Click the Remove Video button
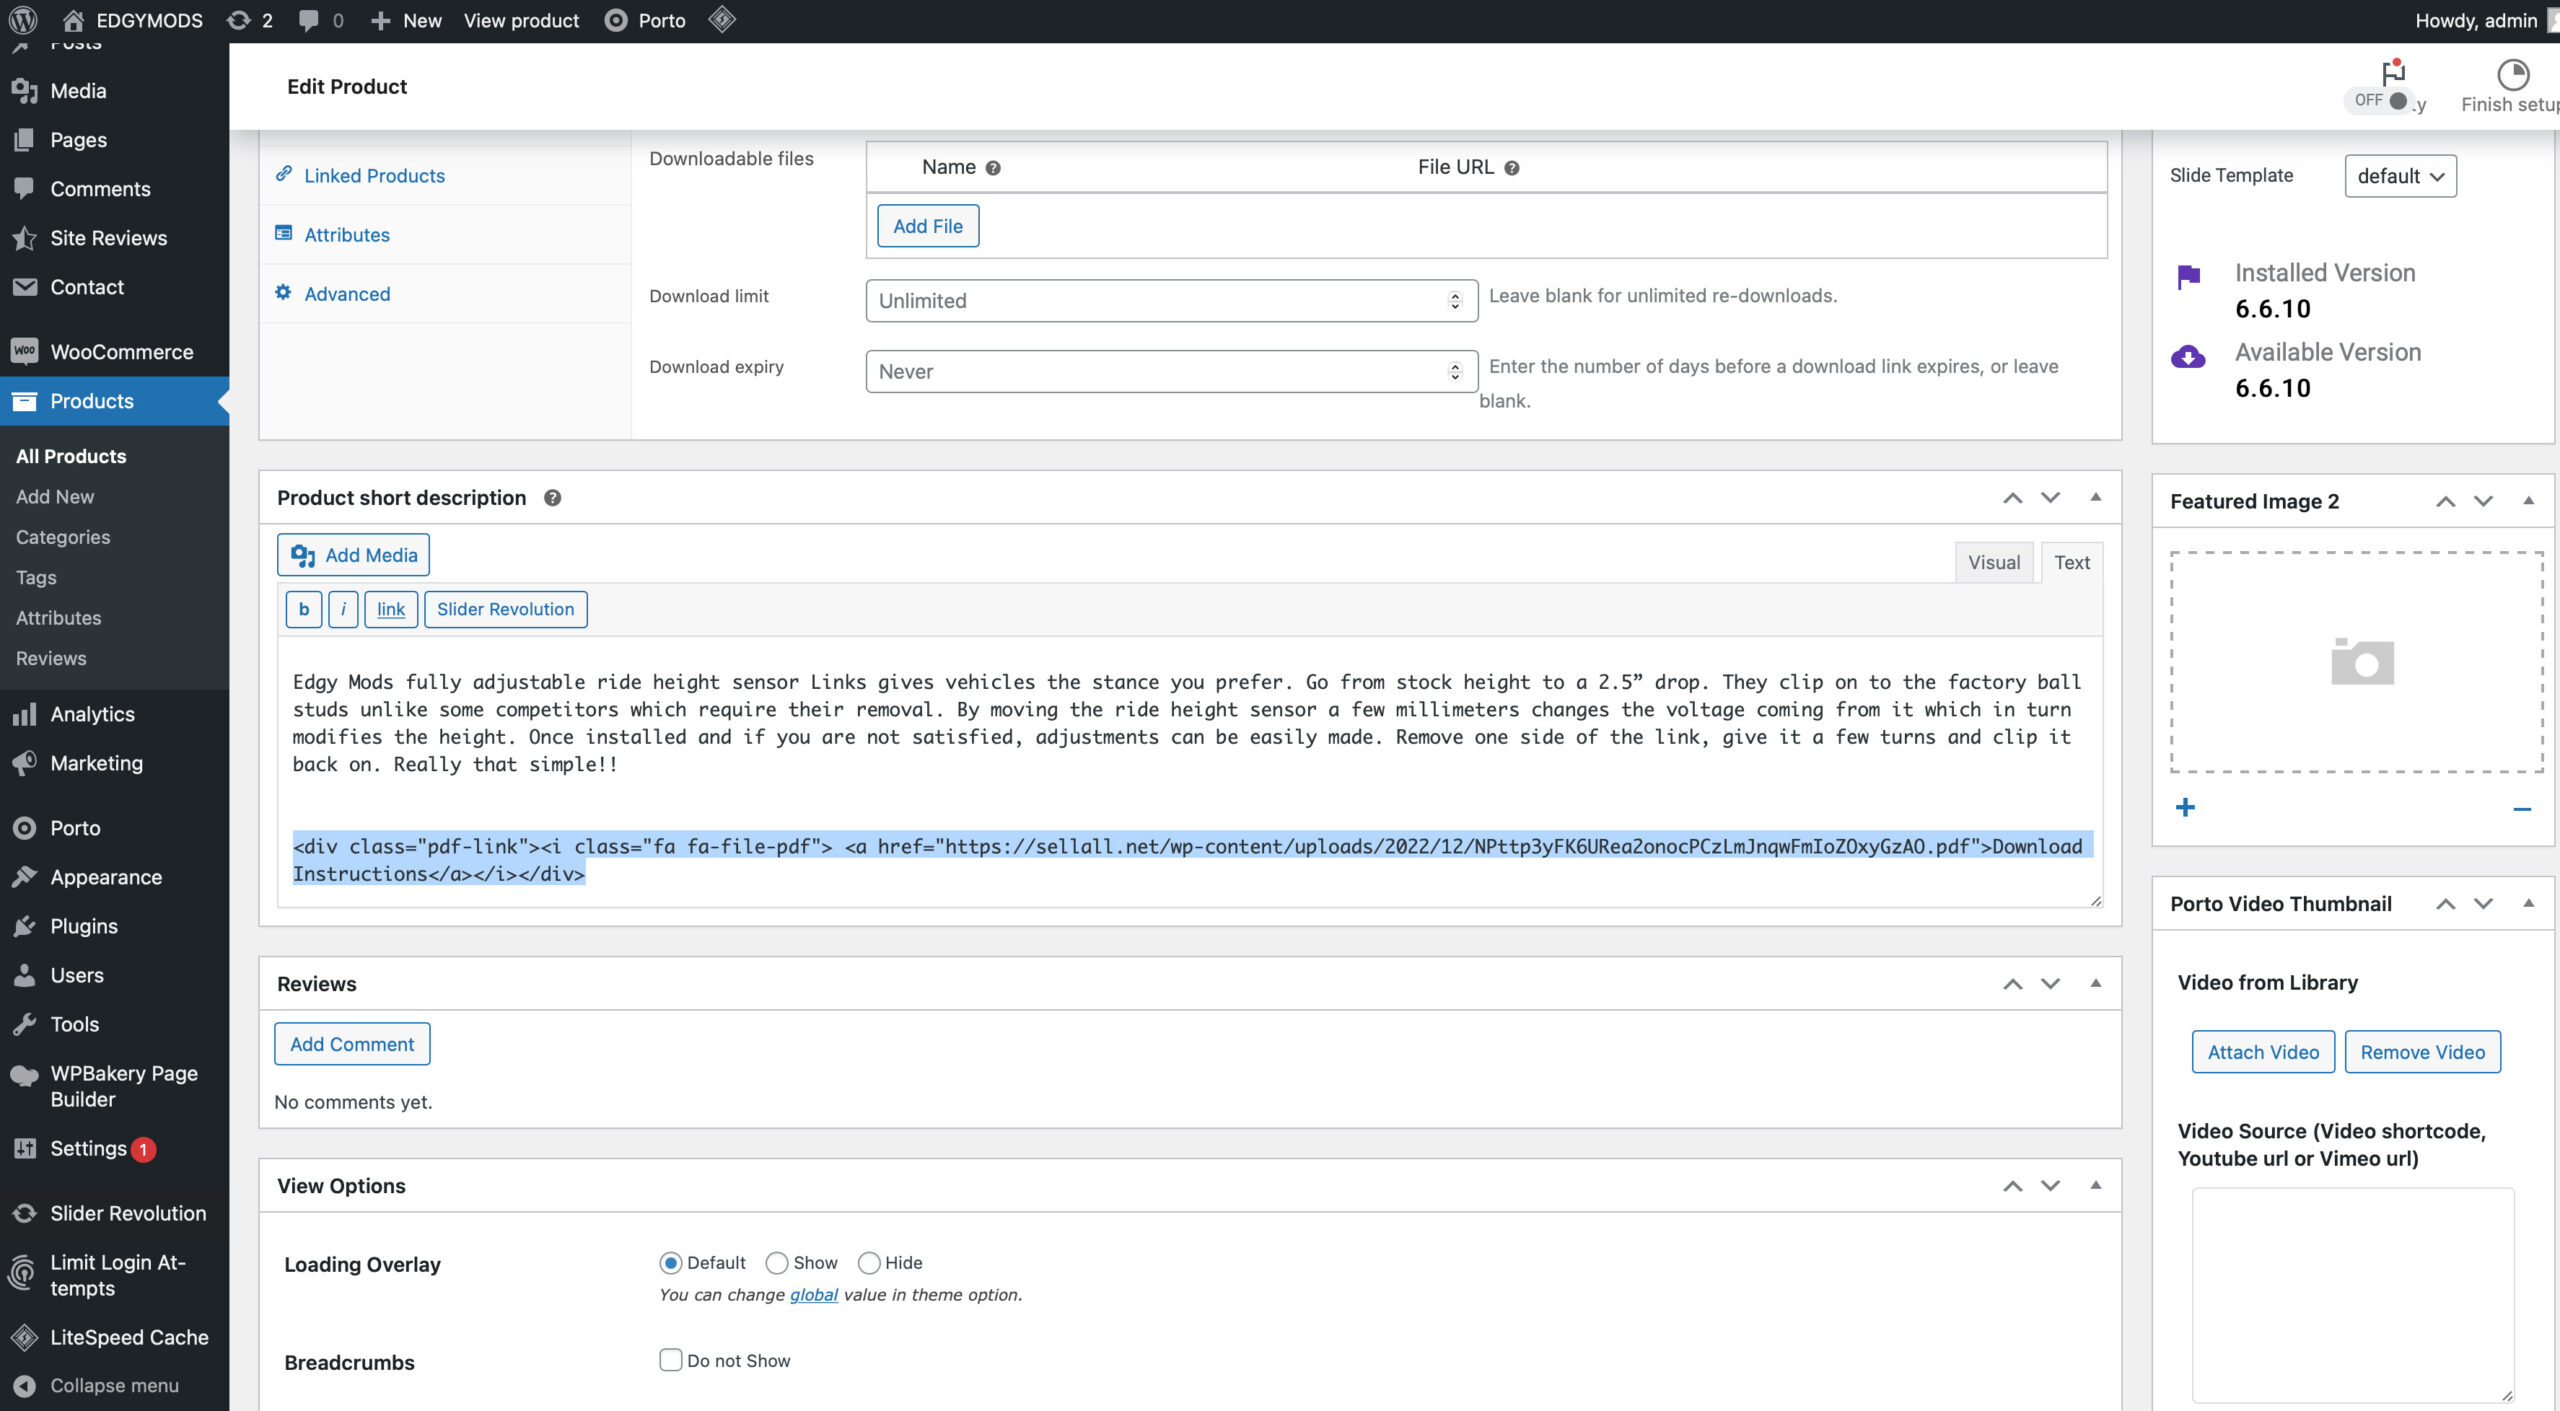The height and width of the screenshot is (1411, 2560). [2422, 1052]
